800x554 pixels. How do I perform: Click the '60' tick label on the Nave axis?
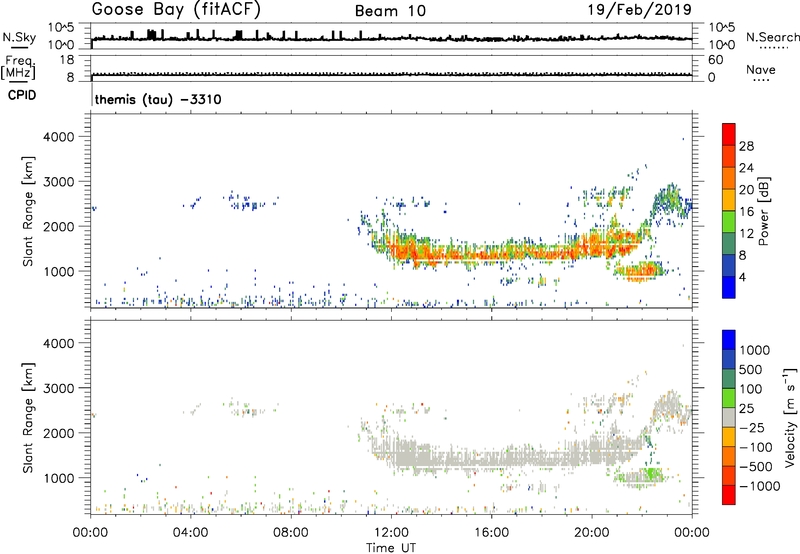pyautogui.click(x=715, y=60)
